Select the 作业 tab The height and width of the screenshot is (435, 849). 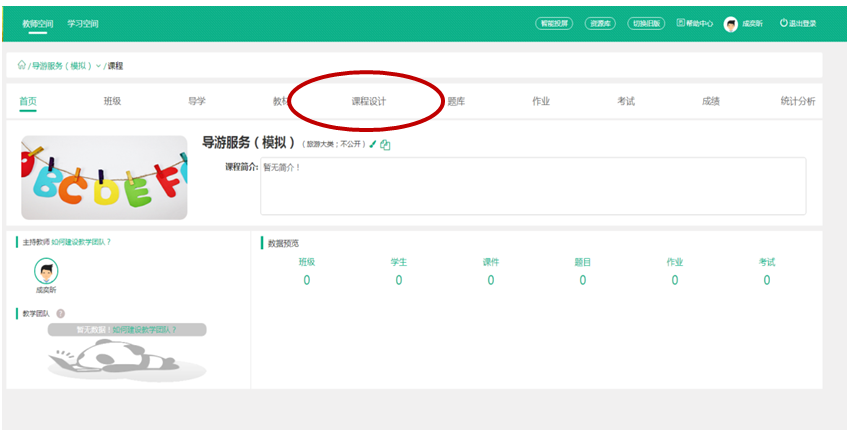tap(541, 101)
